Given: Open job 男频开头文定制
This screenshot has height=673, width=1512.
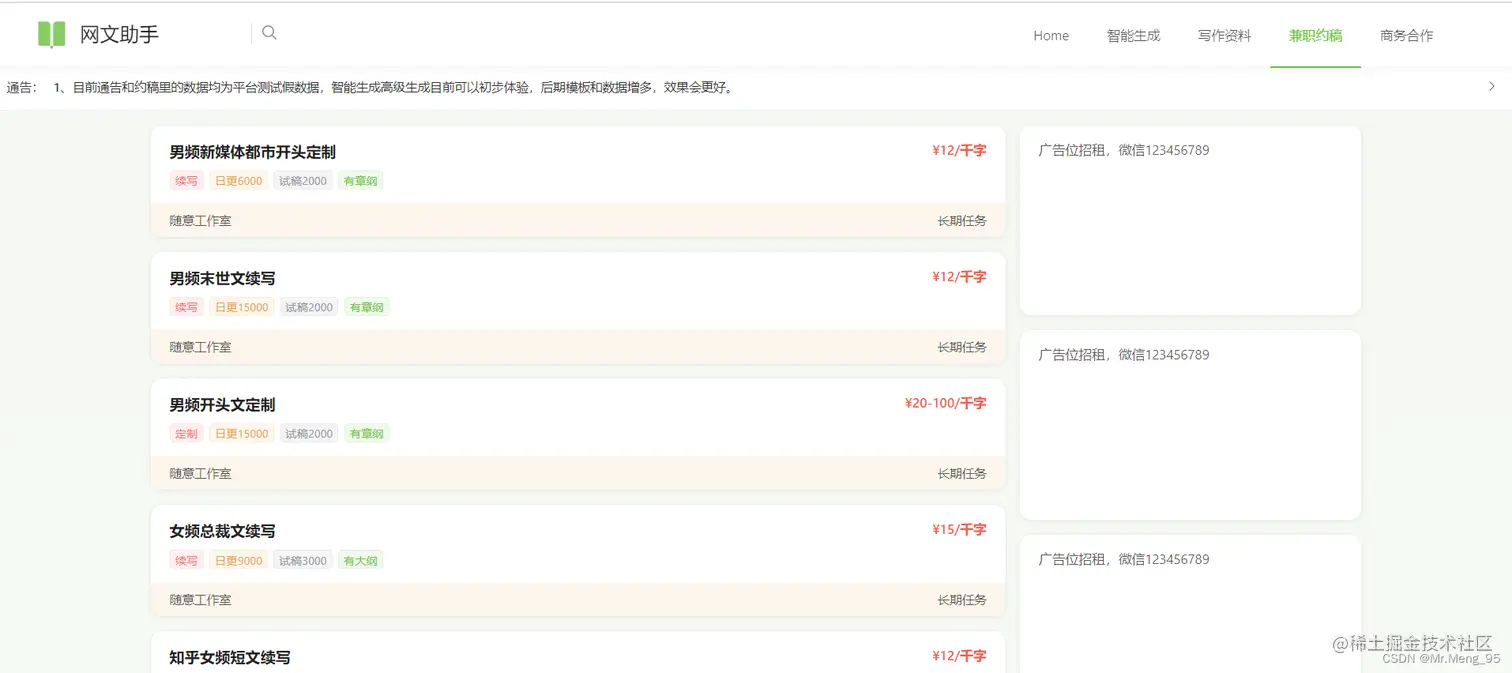Looking at the screenshot, I should click(222, 405).
